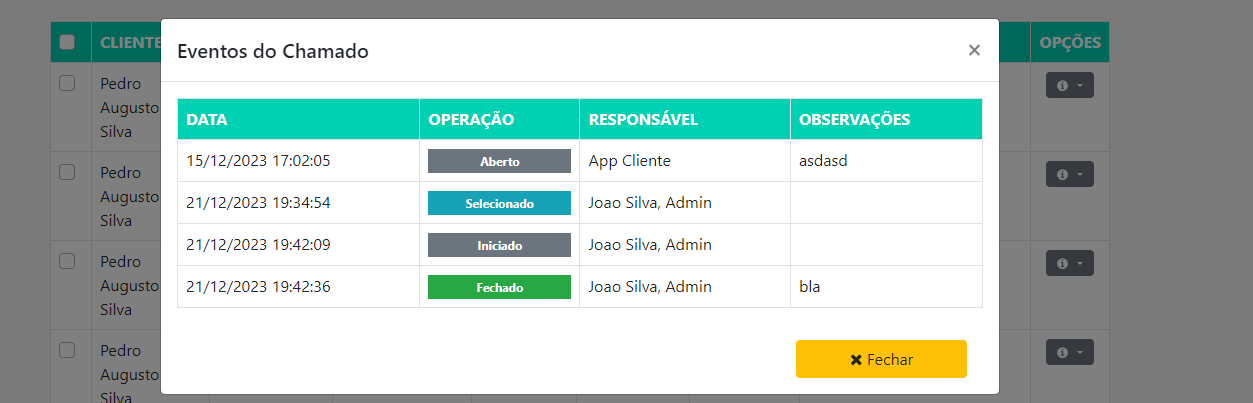The width and height of the screenshot is (1253, 403).
Task: Click the blue Selecionado status badge
Action: (x=499, y=203)
